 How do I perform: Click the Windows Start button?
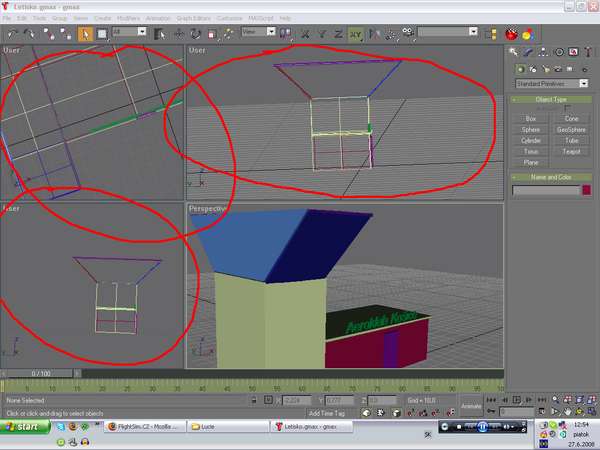click(x=24, y=427)
